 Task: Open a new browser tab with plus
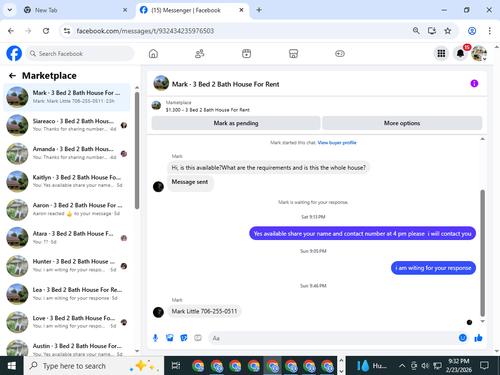click(x=259, y=10)
